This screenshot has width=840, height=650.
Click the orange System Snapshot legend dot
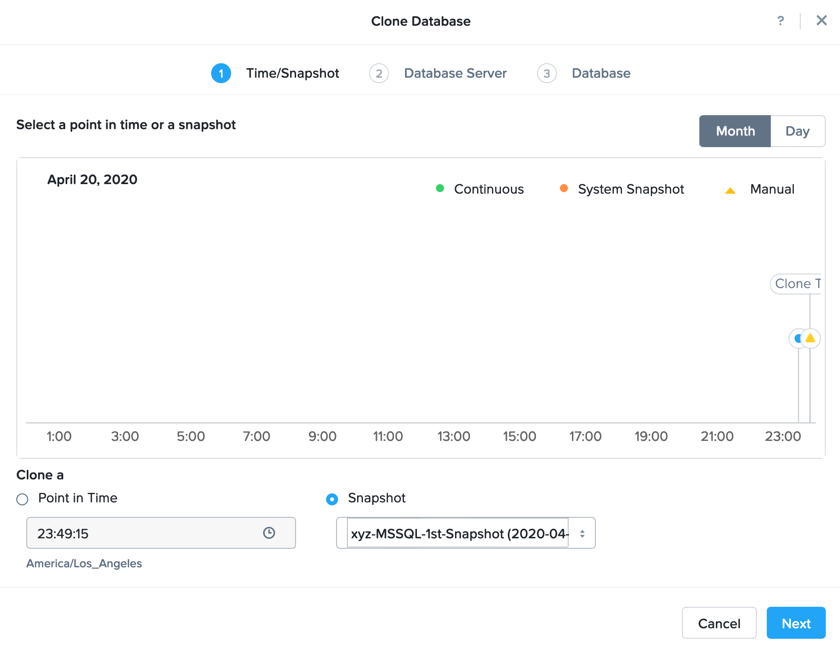click(564, 188)
